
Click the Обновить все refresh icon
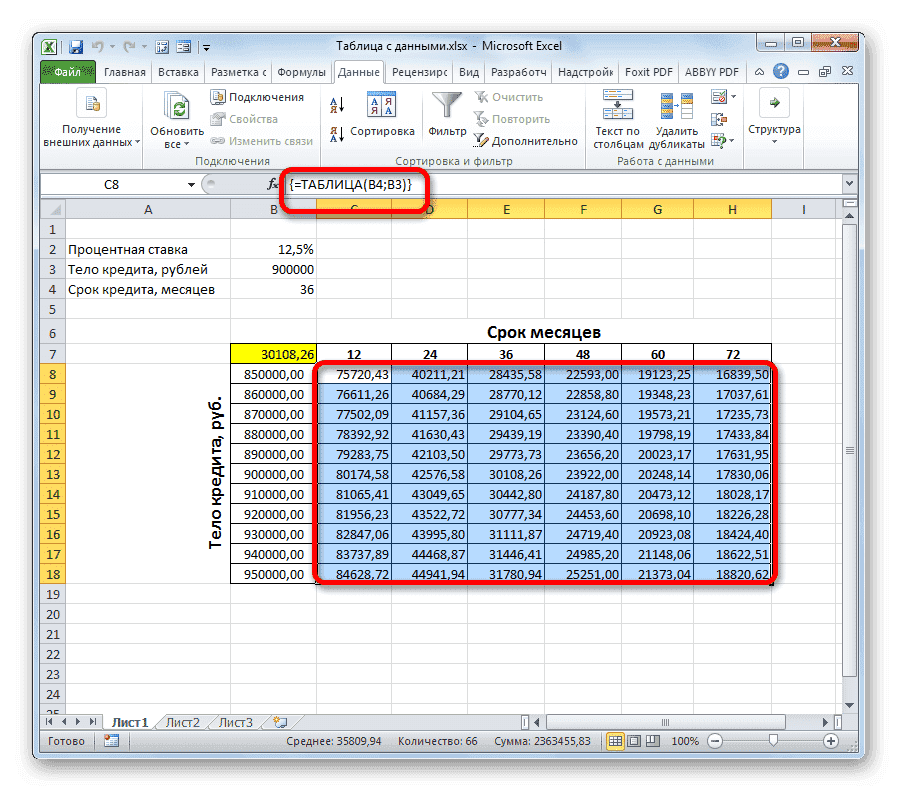point(175,107)
